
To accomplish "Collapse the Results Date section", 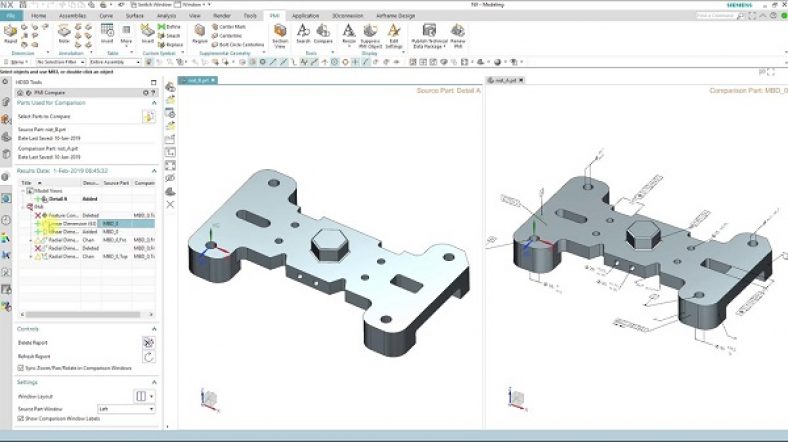I will (154, 171).
